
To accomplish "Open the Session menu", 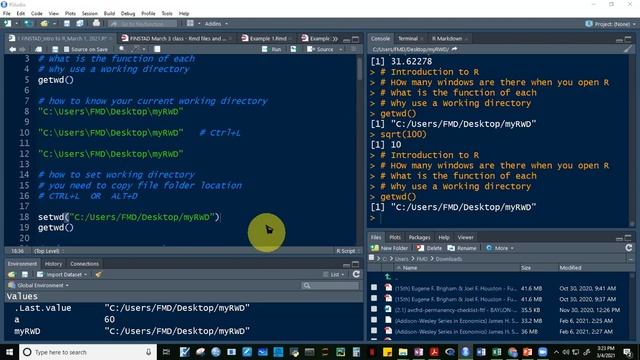I will (90, 13).
